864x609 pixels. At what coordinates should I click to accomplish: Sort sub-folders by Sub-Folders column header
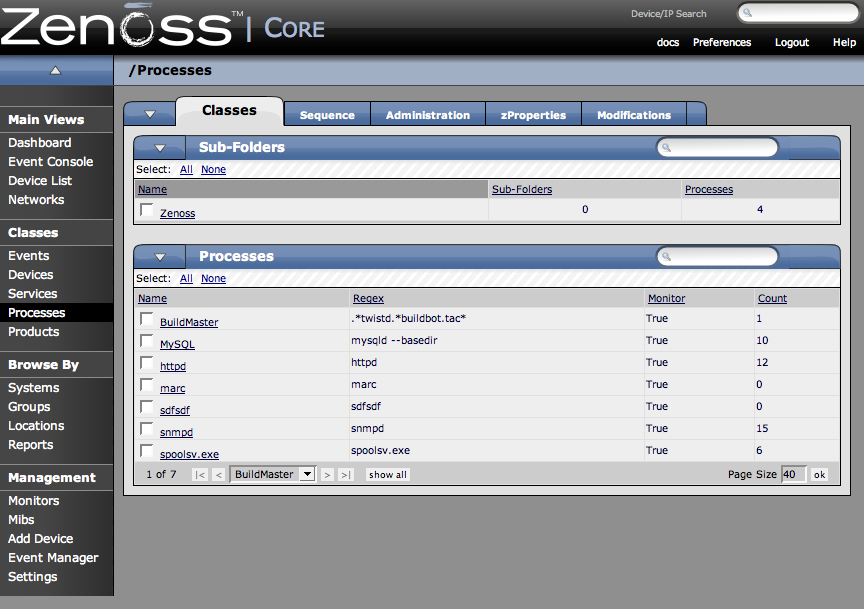point(522,190)
